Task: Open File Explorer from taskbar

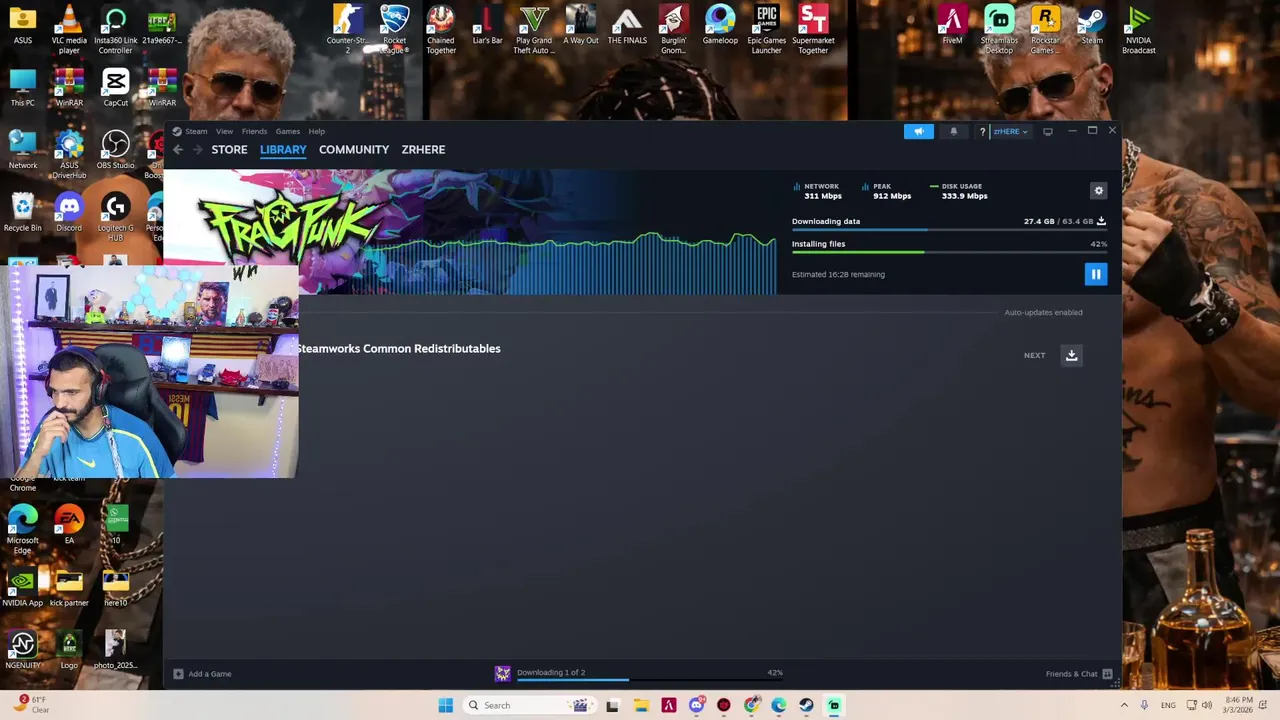Action: [x=641, y=705]
